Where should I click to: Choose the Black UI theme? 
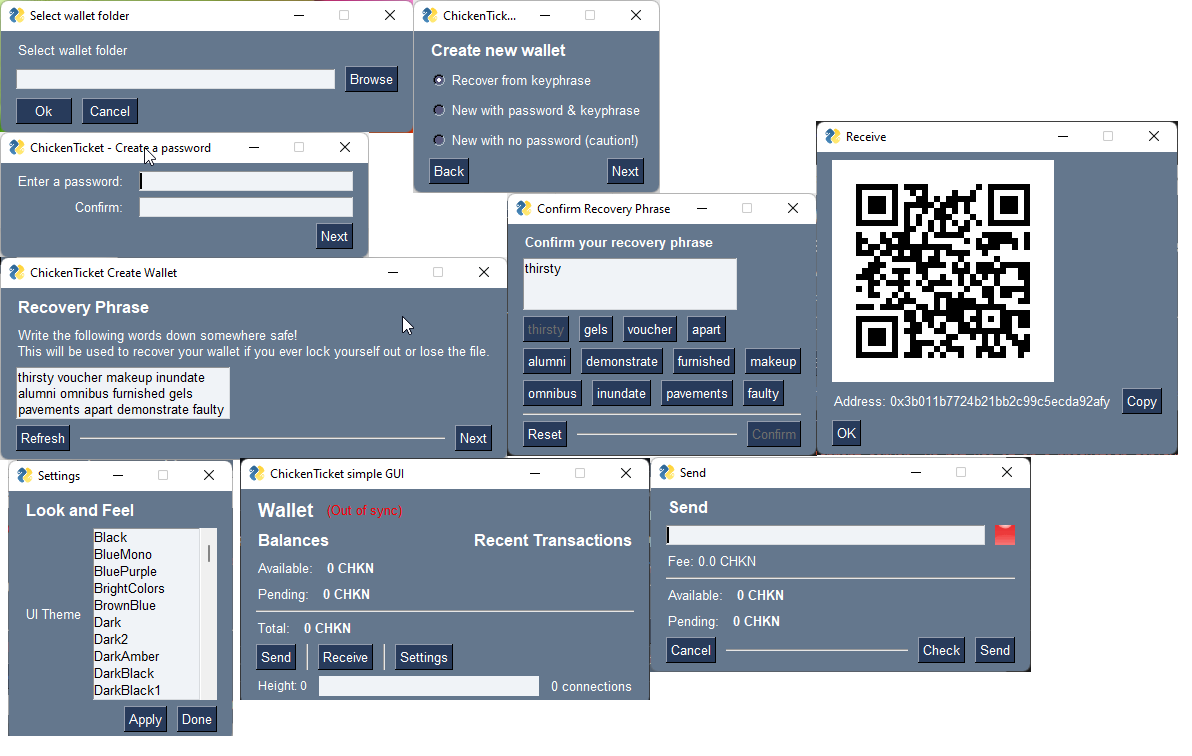(146, 538)
